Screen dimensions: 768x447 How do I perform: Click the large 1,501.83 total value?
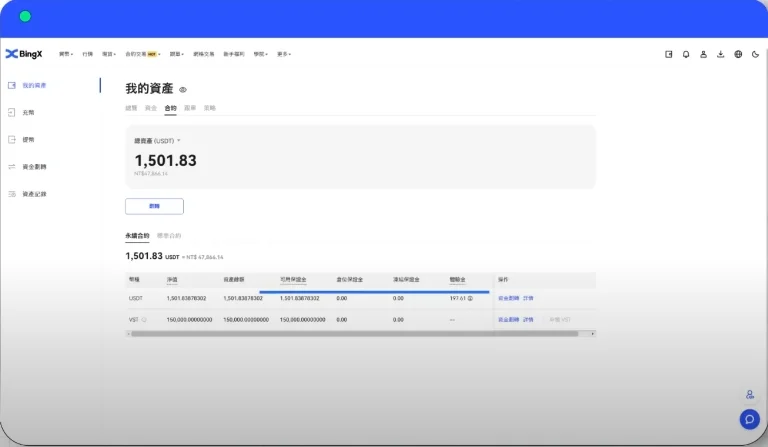(166, 161)
